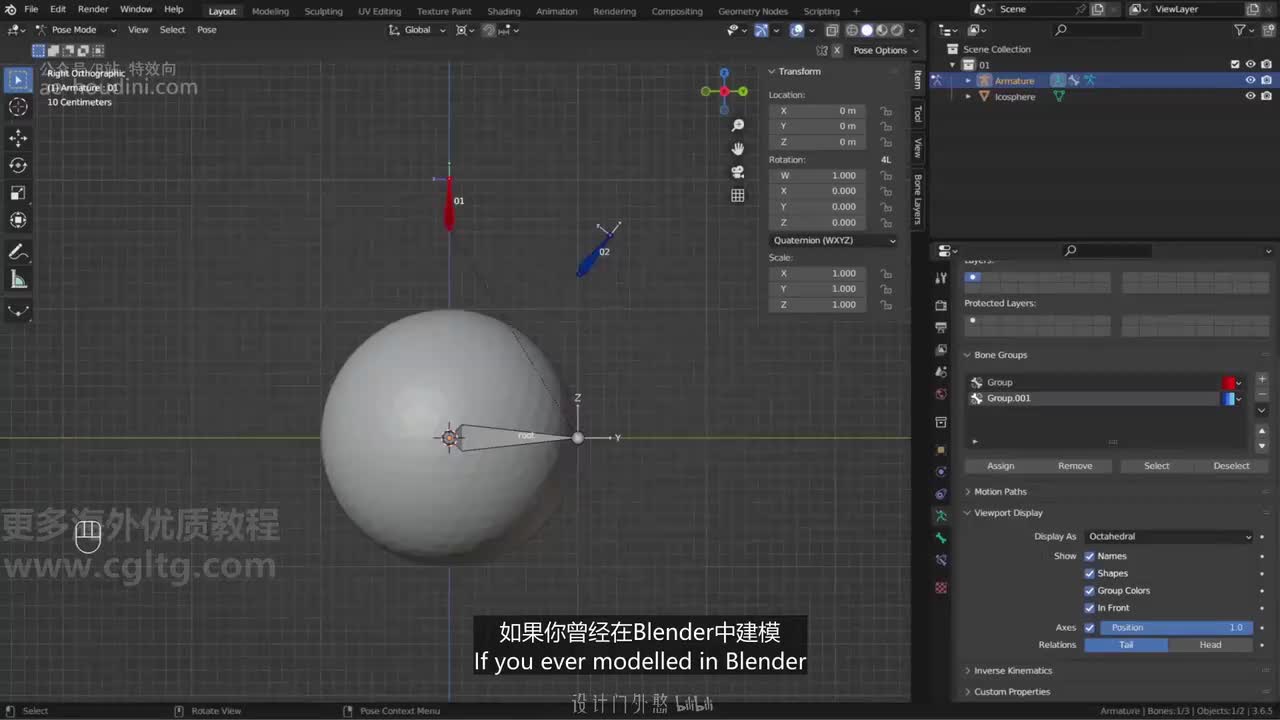Click blue color swatch of Group.001

point(1229,399)
